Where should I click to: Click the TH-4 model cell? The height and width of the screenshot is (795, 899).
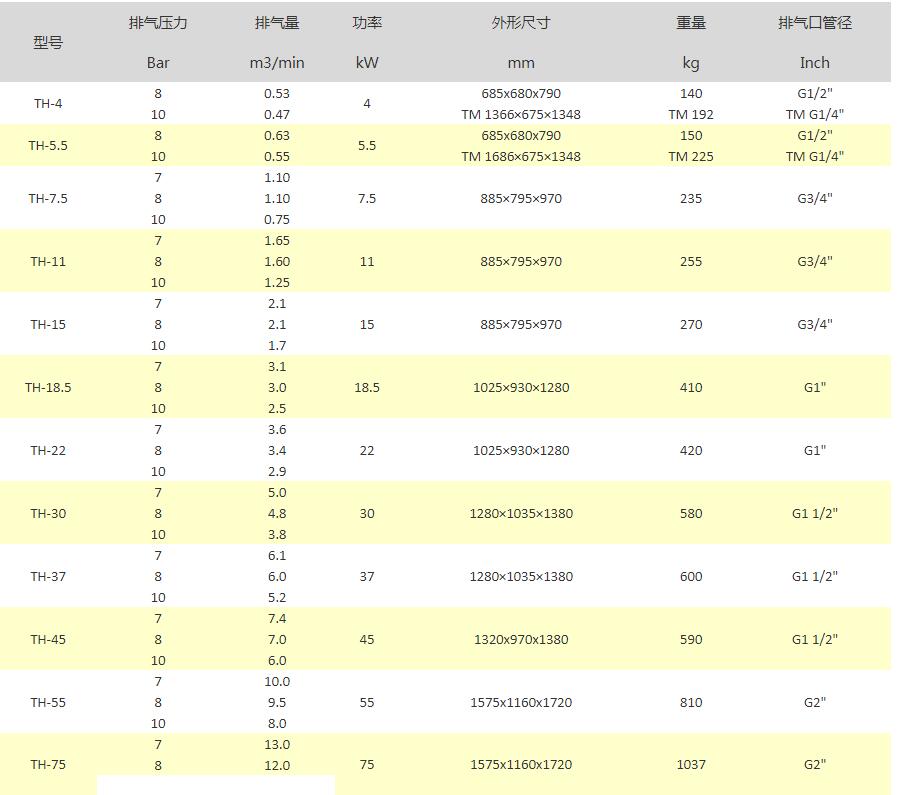point(48,104)
